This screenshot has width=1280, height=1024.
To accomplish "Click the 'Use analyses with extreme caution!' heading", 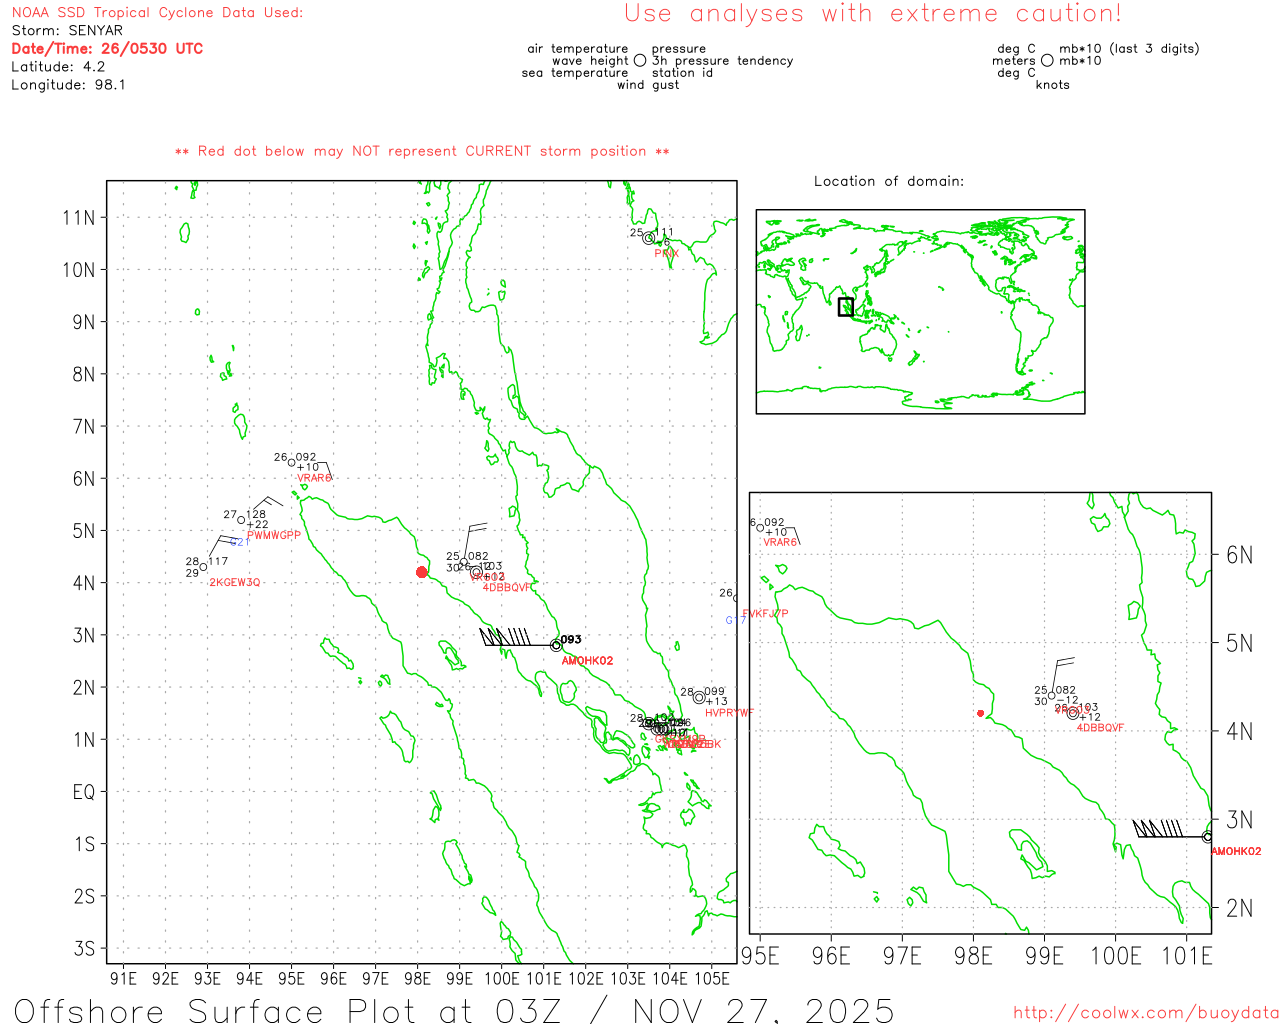I will (872, 14).
